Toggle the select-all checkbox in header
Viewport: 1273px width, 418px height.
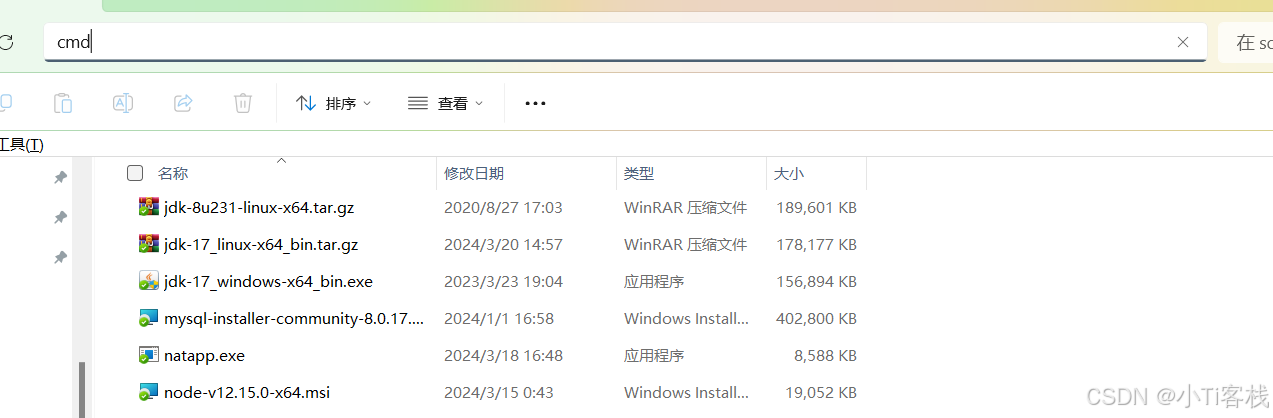tap(135, 173)
